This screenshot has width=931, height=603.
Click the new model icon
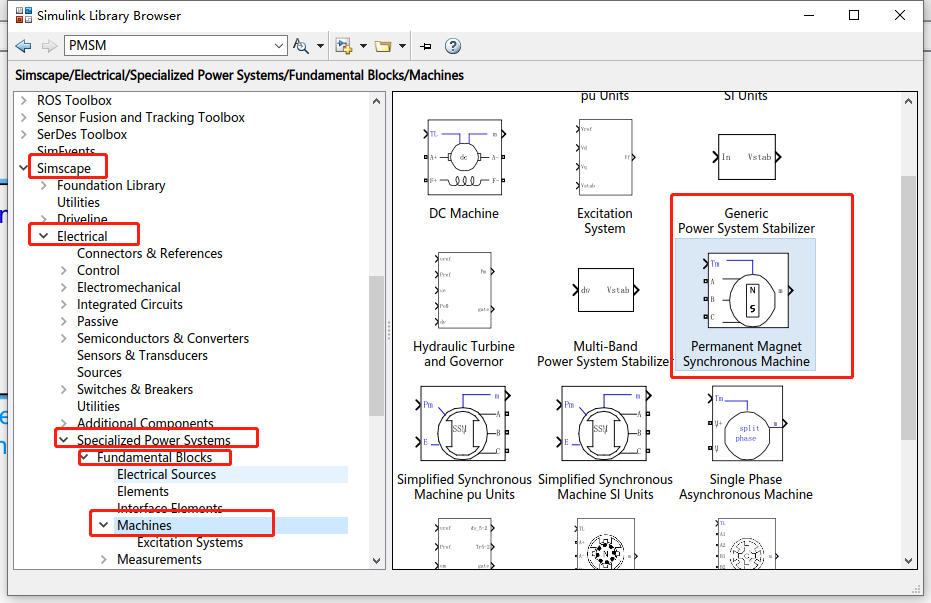pyautogui.click(x=344, y=46)
